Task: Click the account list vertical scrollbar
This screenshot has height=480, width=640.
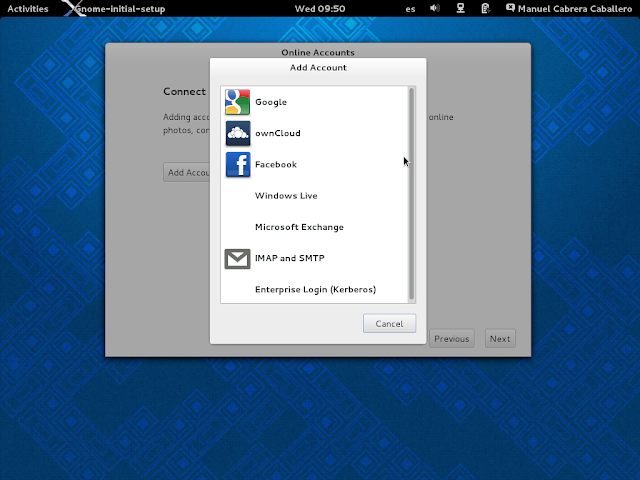Action: point(411,194)
